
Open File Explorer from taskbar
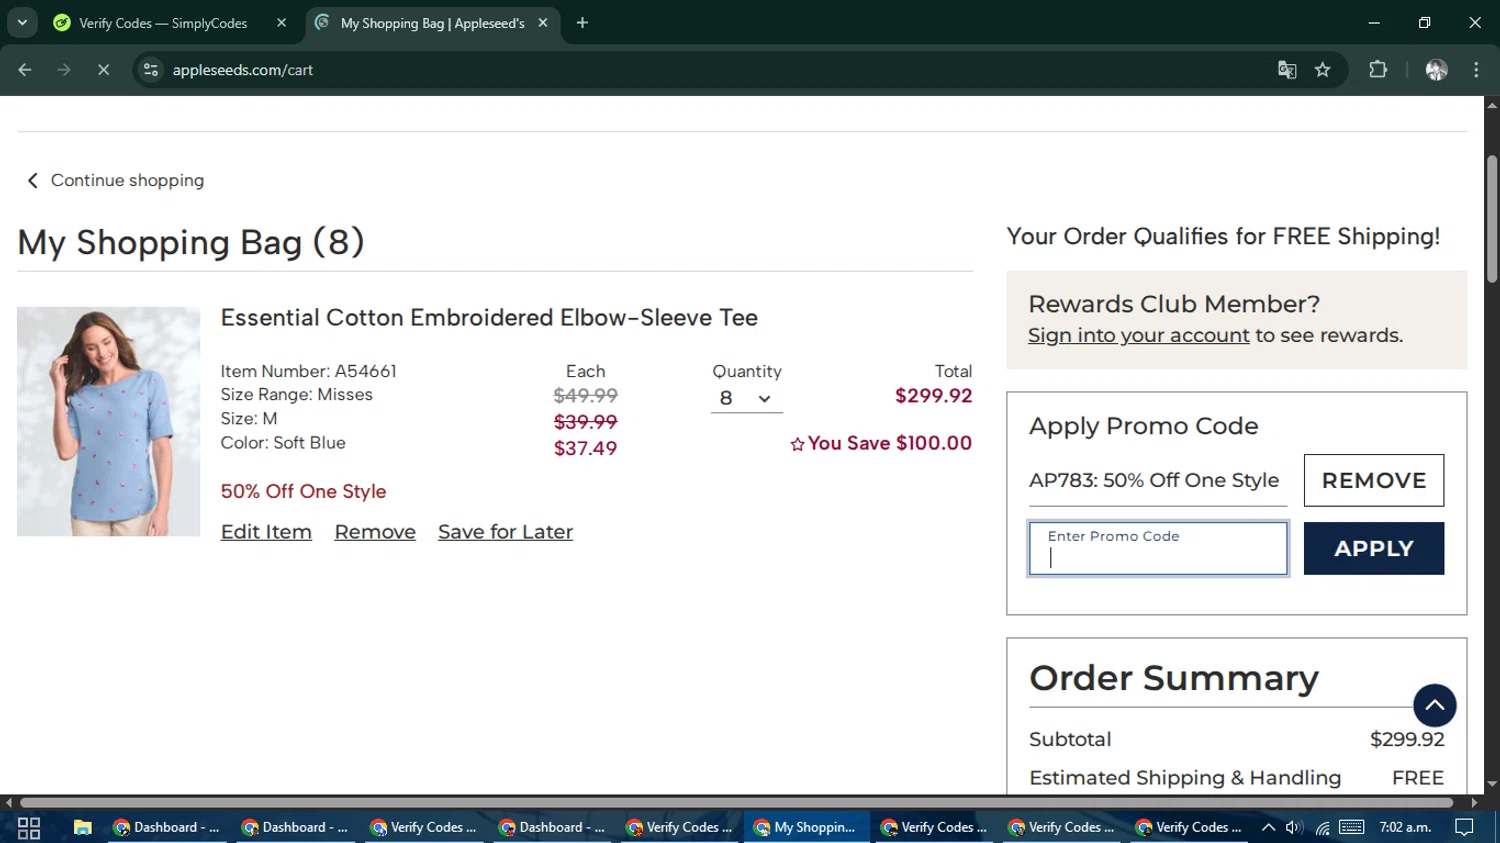[82, 827]
